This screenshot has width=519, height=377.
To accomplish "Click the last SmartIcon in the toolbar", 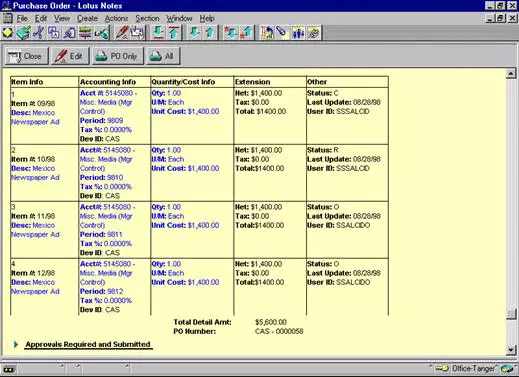I will point(313,33).
